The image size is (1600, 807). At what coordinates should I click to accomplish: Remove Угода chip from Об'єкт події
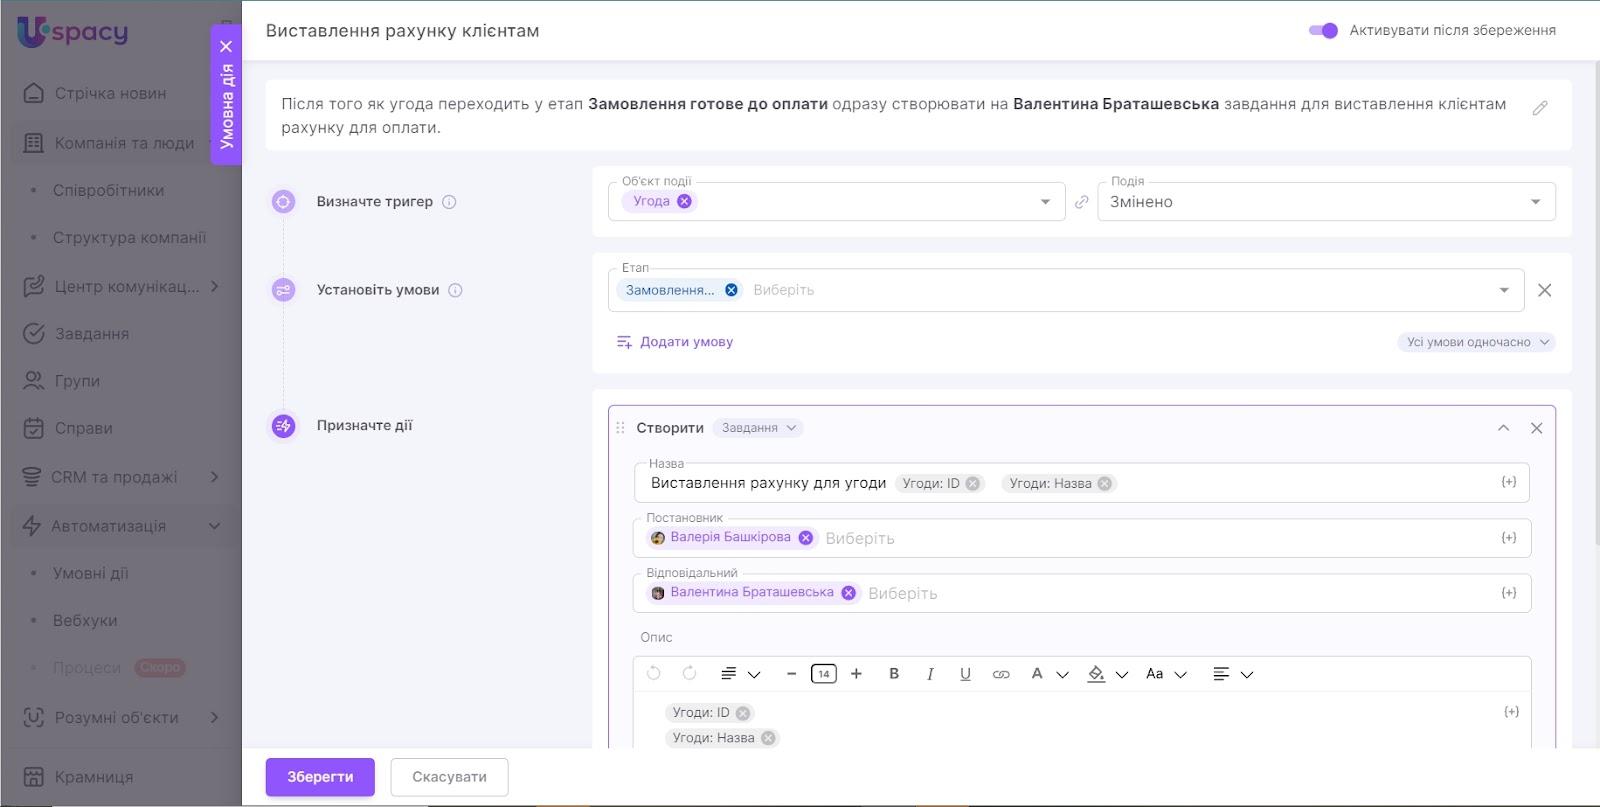click(x=684, y=201)
